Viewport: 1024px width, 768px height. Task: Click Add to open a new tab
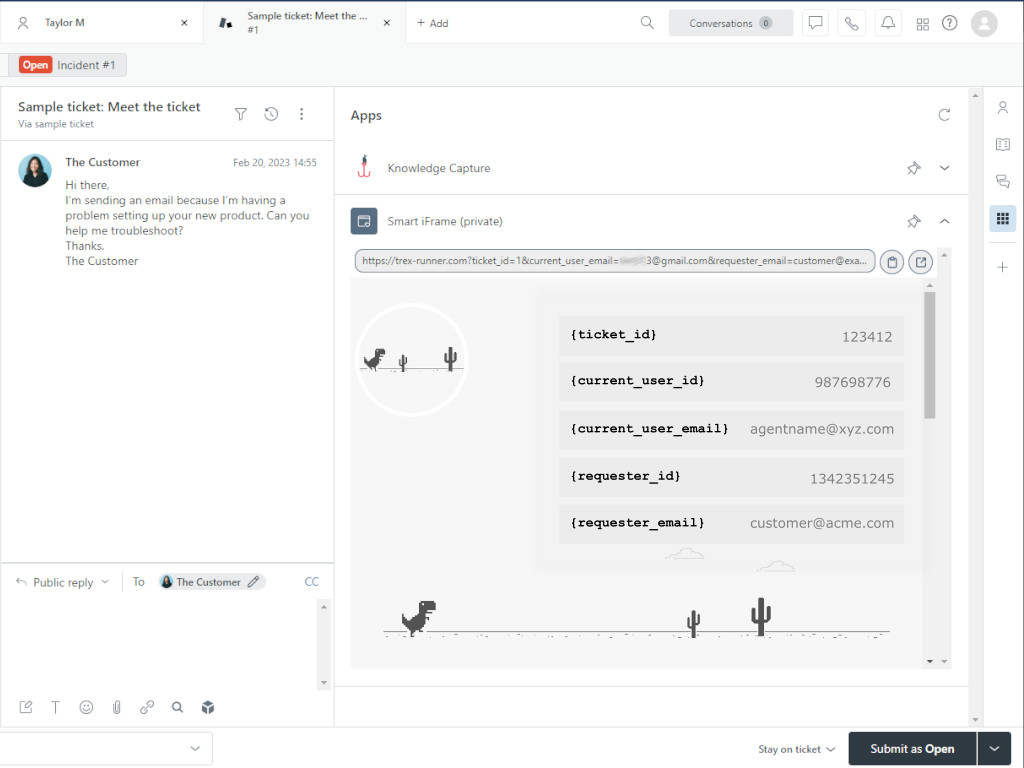coord(432,23)
